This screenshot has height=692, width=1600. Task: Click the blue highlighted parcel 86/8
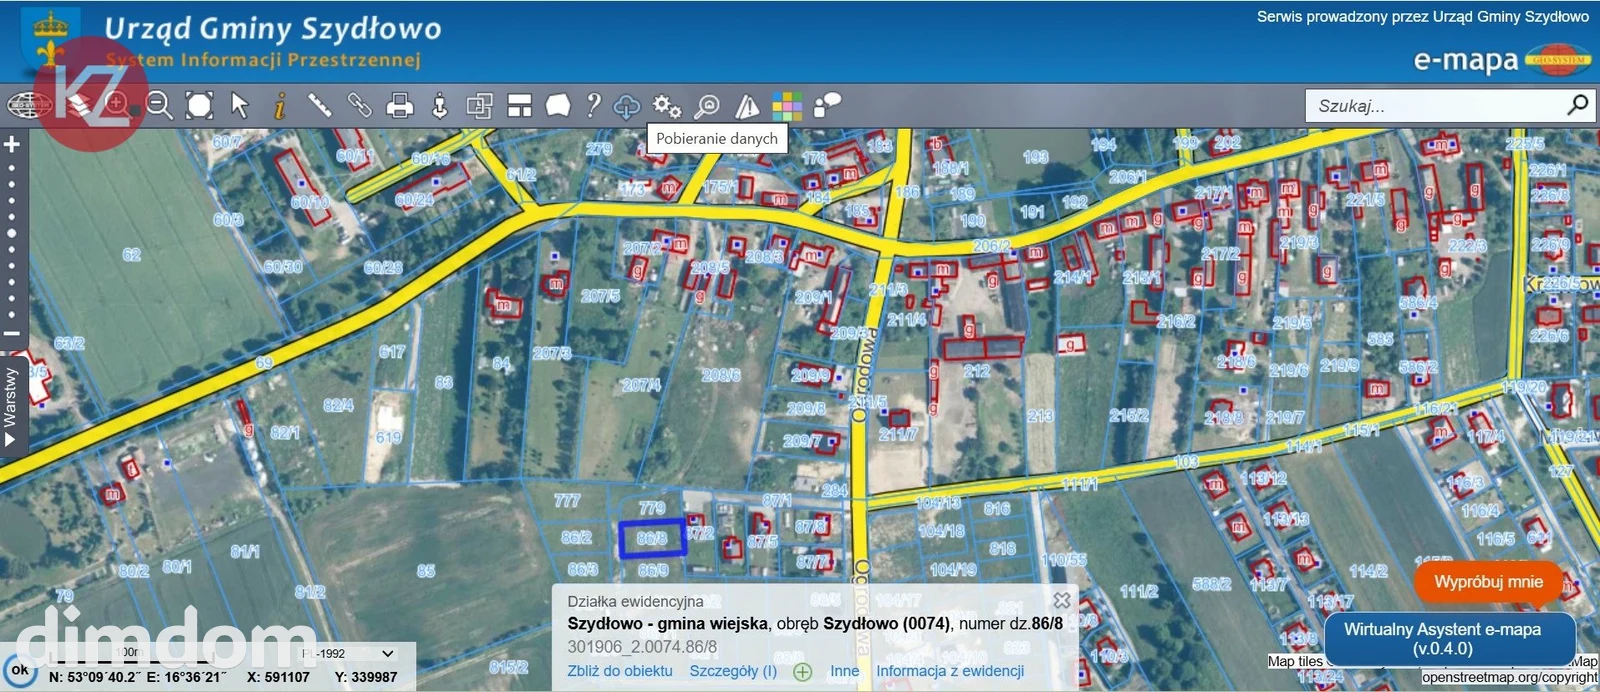(x=652, y=538)
